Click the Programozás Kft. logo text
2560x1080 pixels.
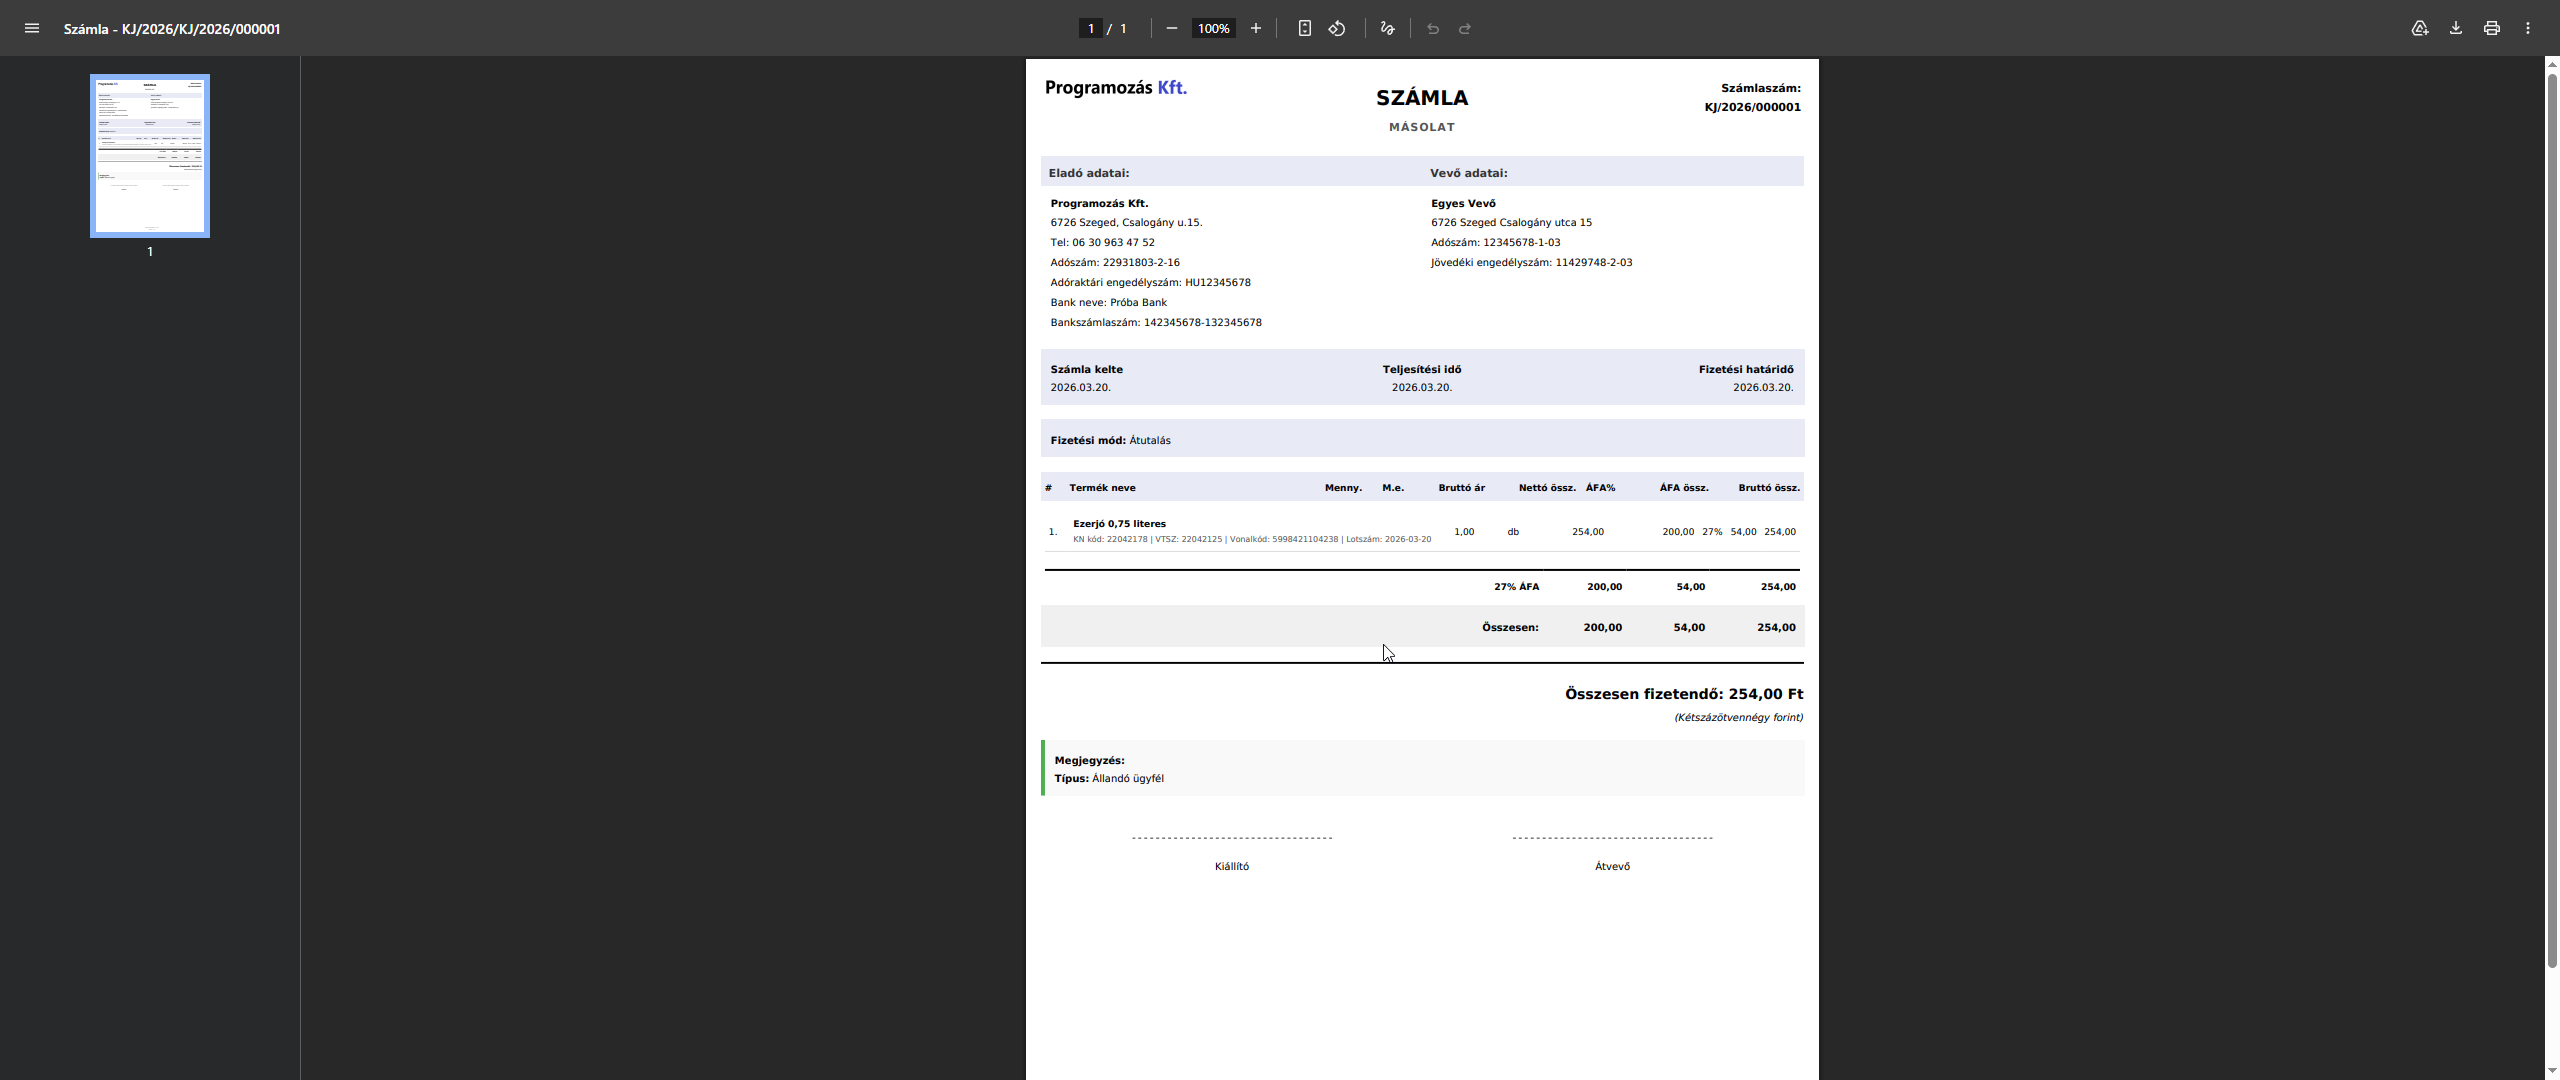(x=1116, y=88)
